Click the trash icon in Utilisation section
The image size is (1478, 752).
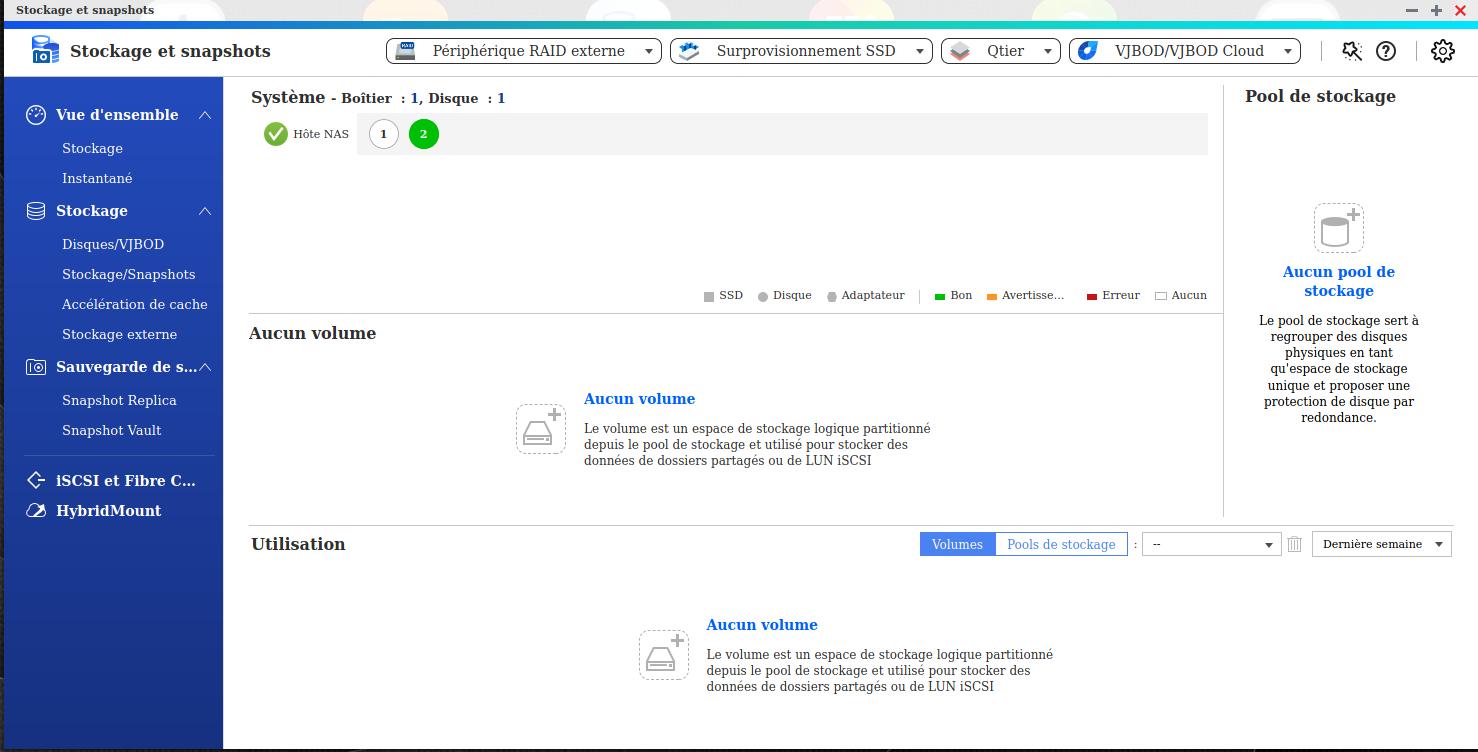click(1295, 544)
